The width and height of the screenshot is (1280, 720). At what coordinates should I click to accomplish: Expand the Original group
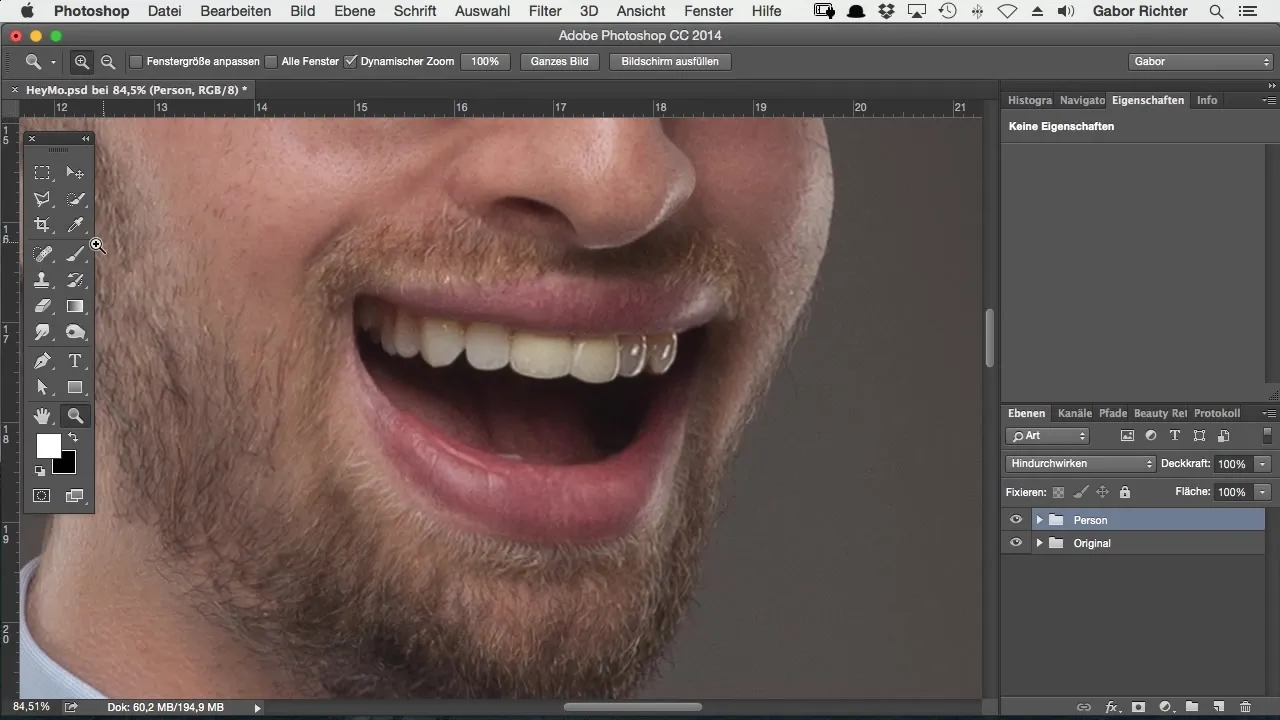1039,543
